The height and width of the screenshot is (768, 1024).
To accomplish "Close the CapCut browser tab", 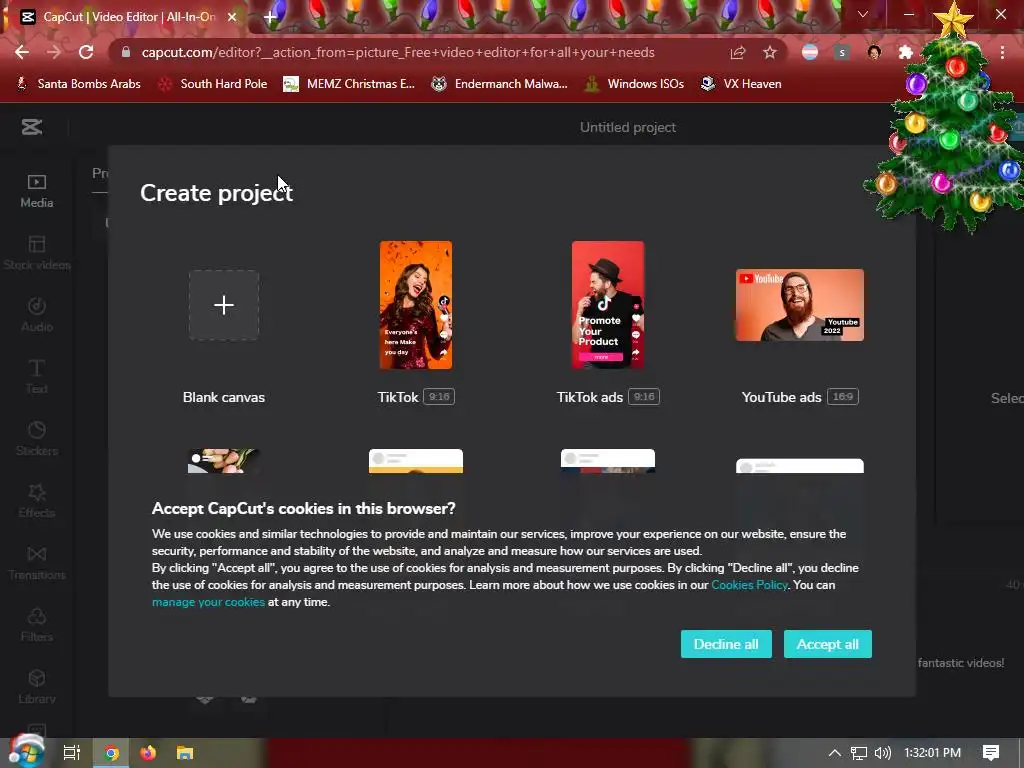I will 232,17.
